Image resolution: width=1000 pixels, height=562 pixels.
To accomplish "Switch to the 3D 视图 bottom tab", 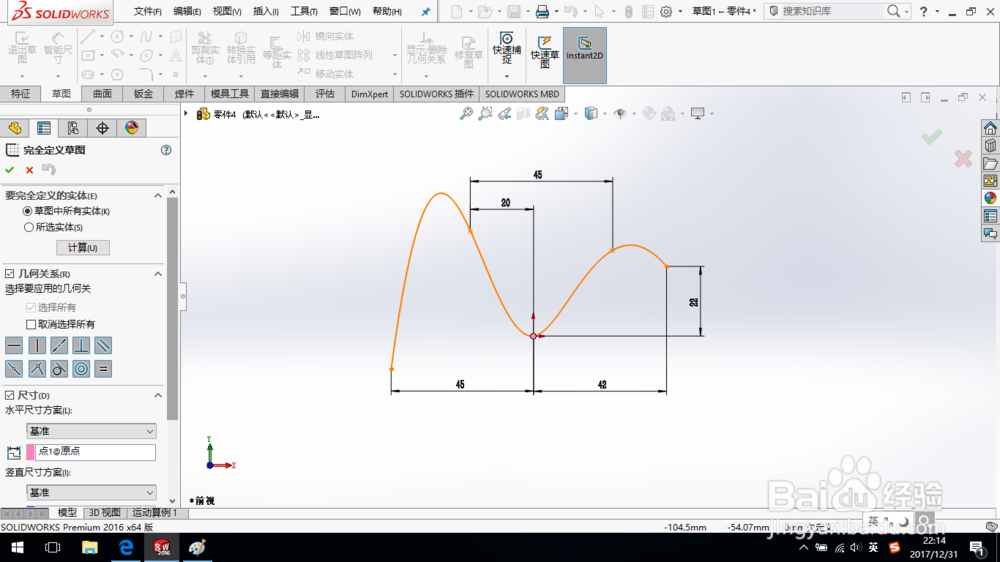I will pyautogui.click(x=105, y=512).
